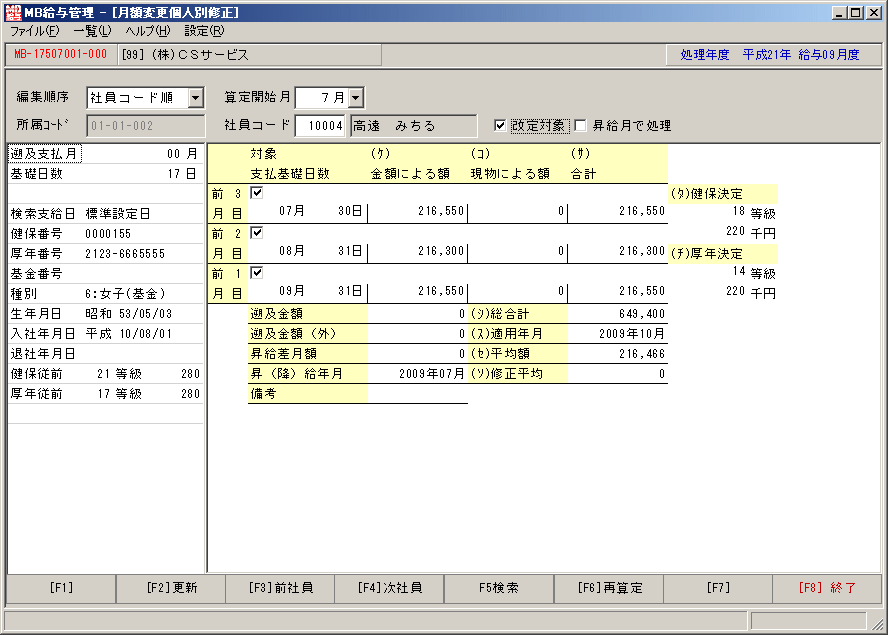Viewport: 888px width, 635px height.
Task: Click the 07月 amount cell 216,550 under 金額による額
Action: [x=441, y=211]
